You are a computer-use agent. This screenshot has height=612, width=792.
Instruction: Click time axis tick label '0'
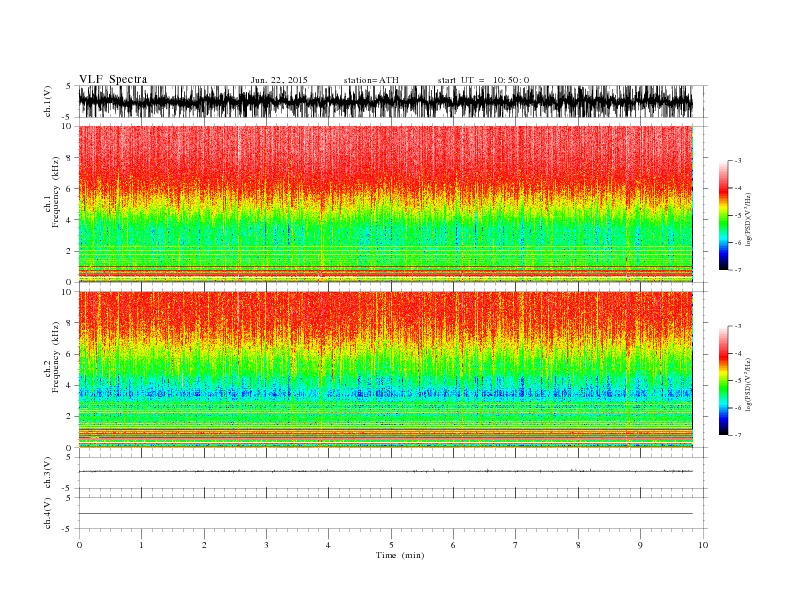pyautogui.click(x=79, y=545)
